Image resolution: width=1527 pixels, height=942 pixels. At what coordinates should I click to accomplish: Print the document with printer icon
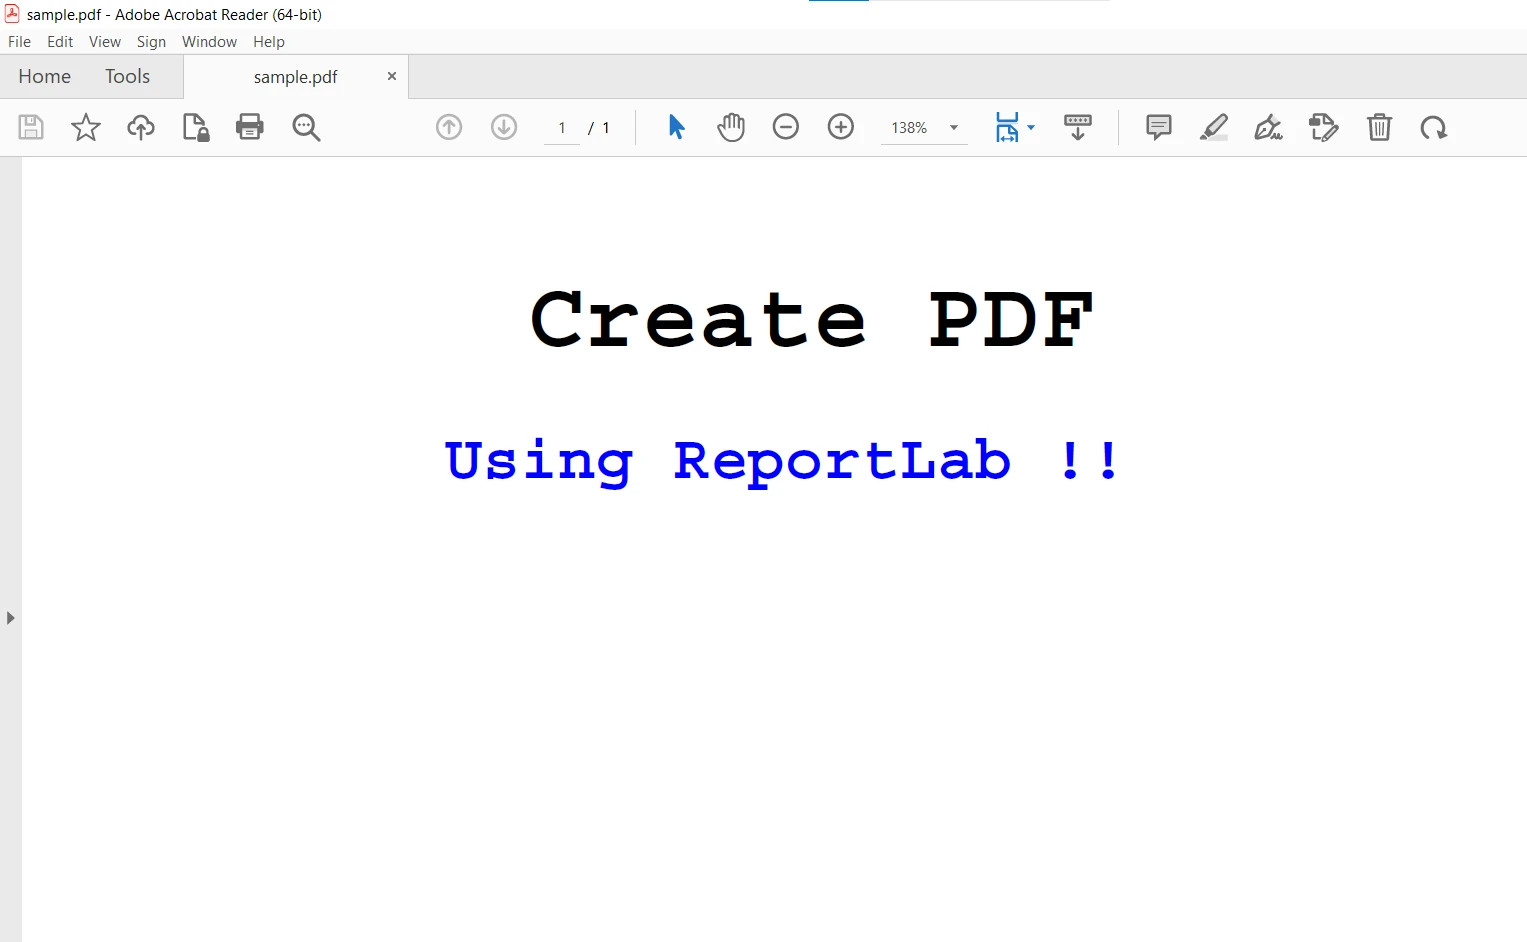click(x=250, y=127)
